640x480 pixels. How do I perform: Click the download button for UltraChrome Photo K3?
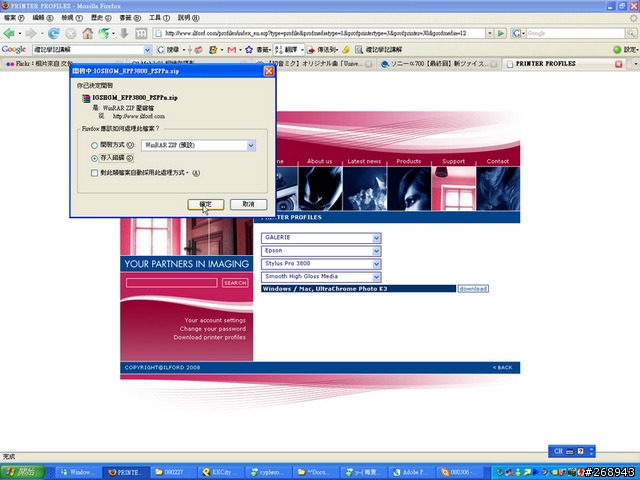click(x=473, y=289)
